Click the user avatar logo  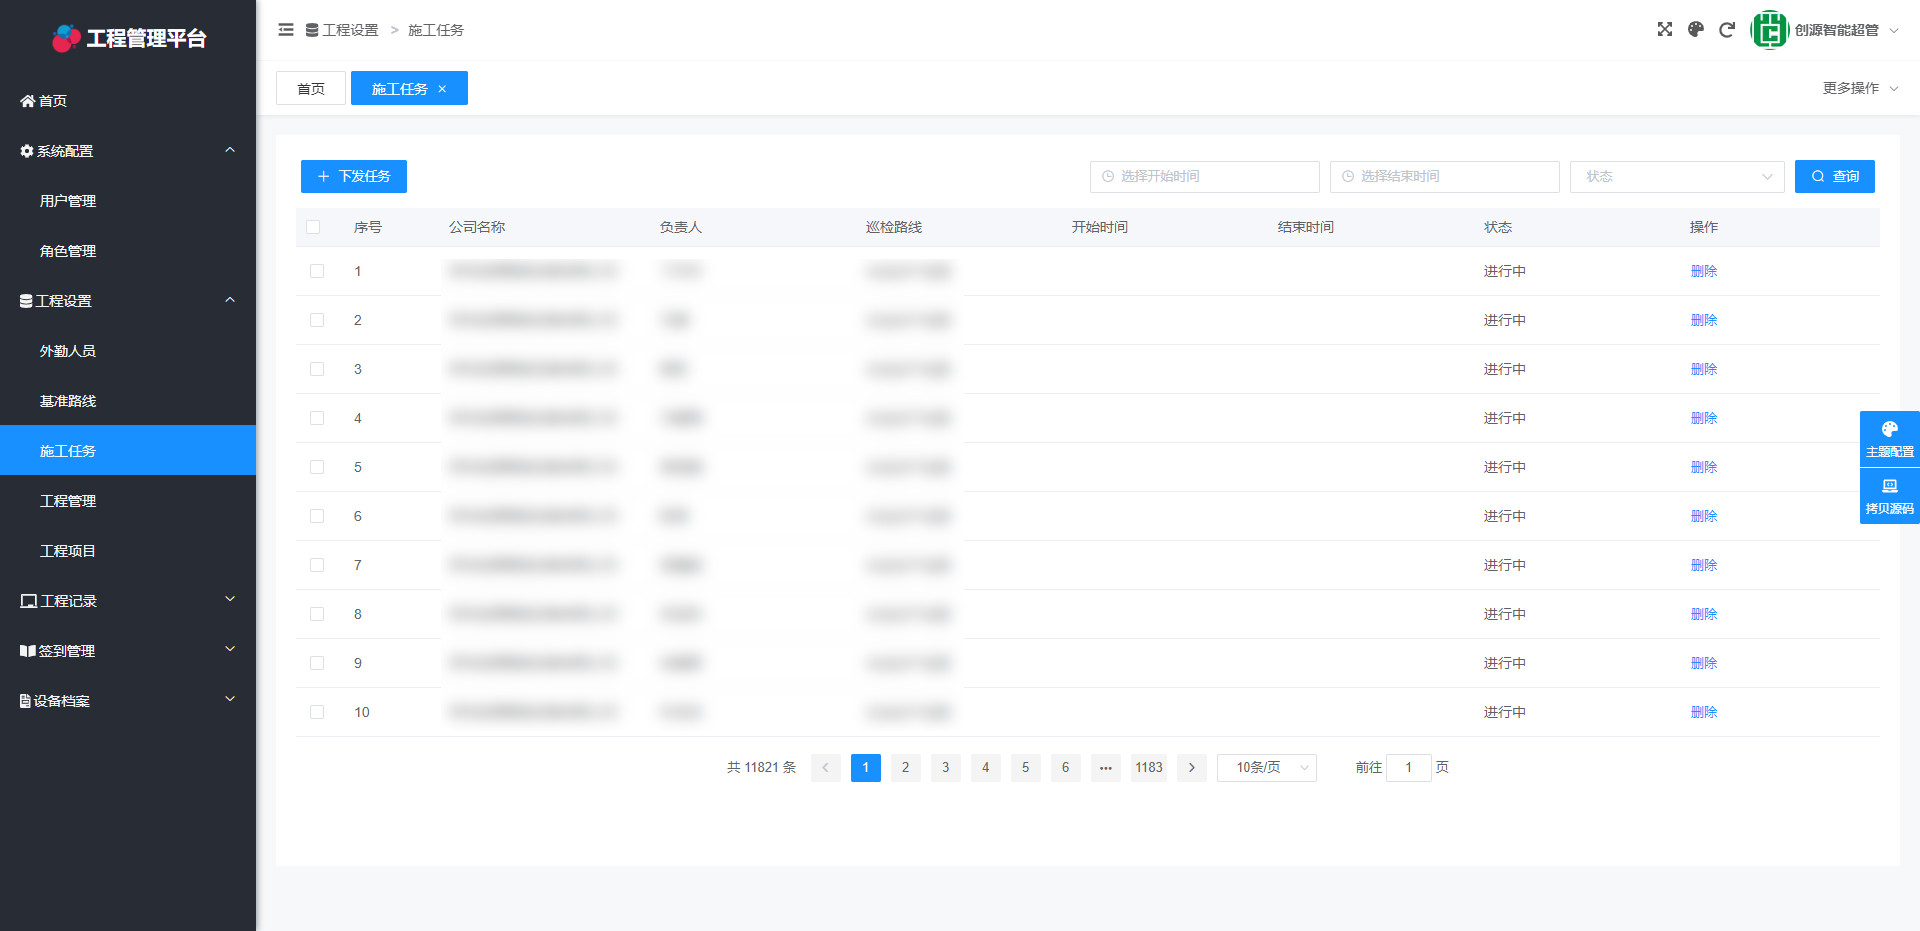(1769, 30)
